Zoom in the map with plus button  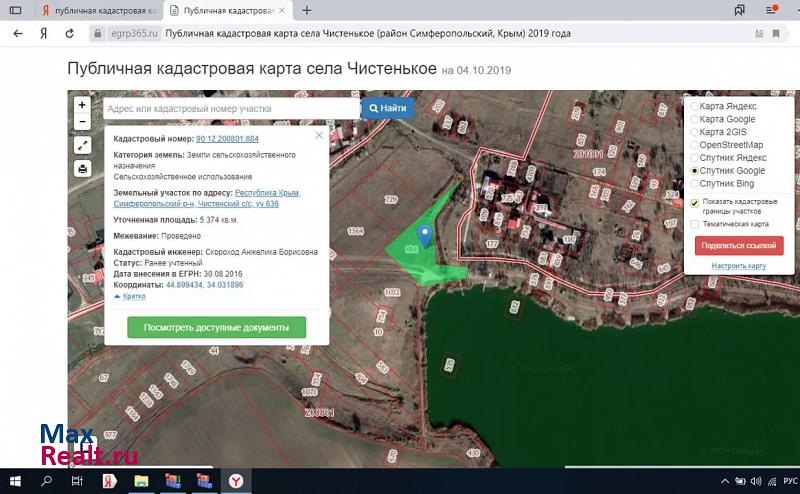point(82,105)
